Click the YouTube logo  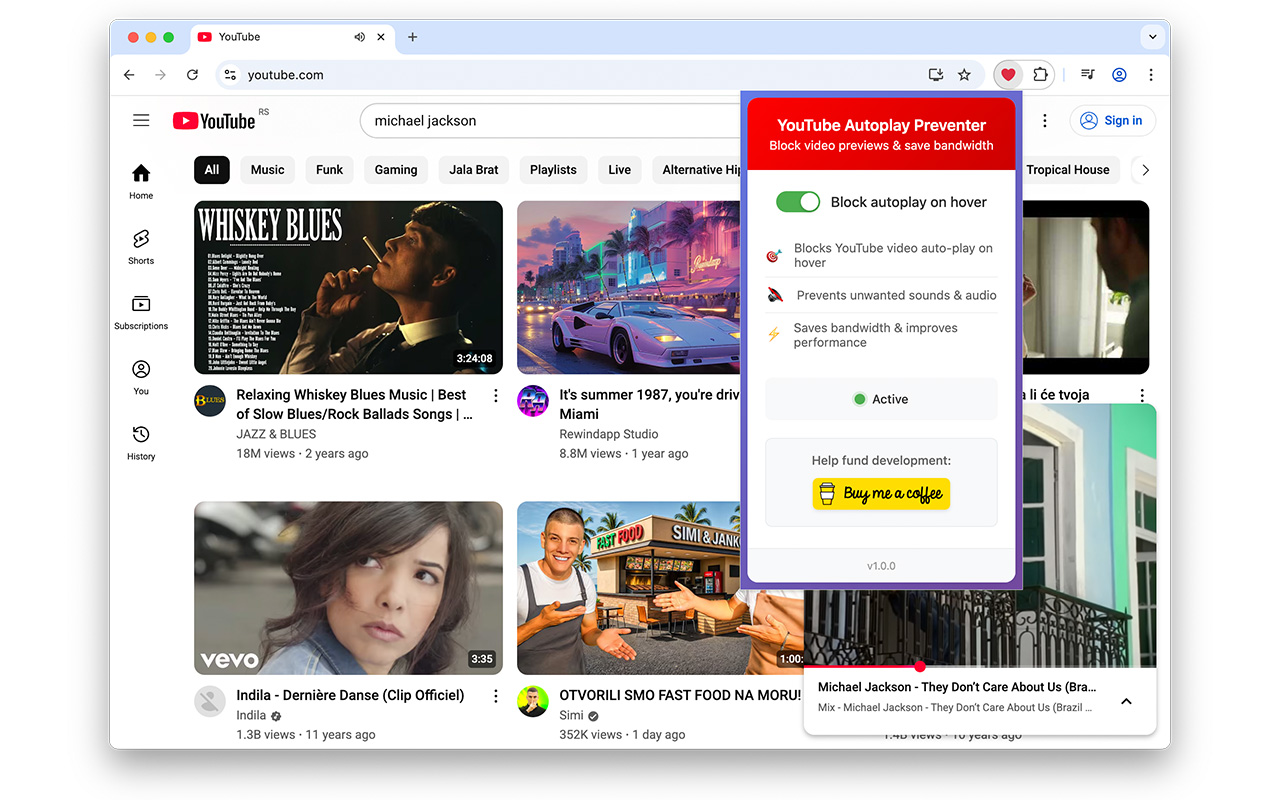[214, 121]
